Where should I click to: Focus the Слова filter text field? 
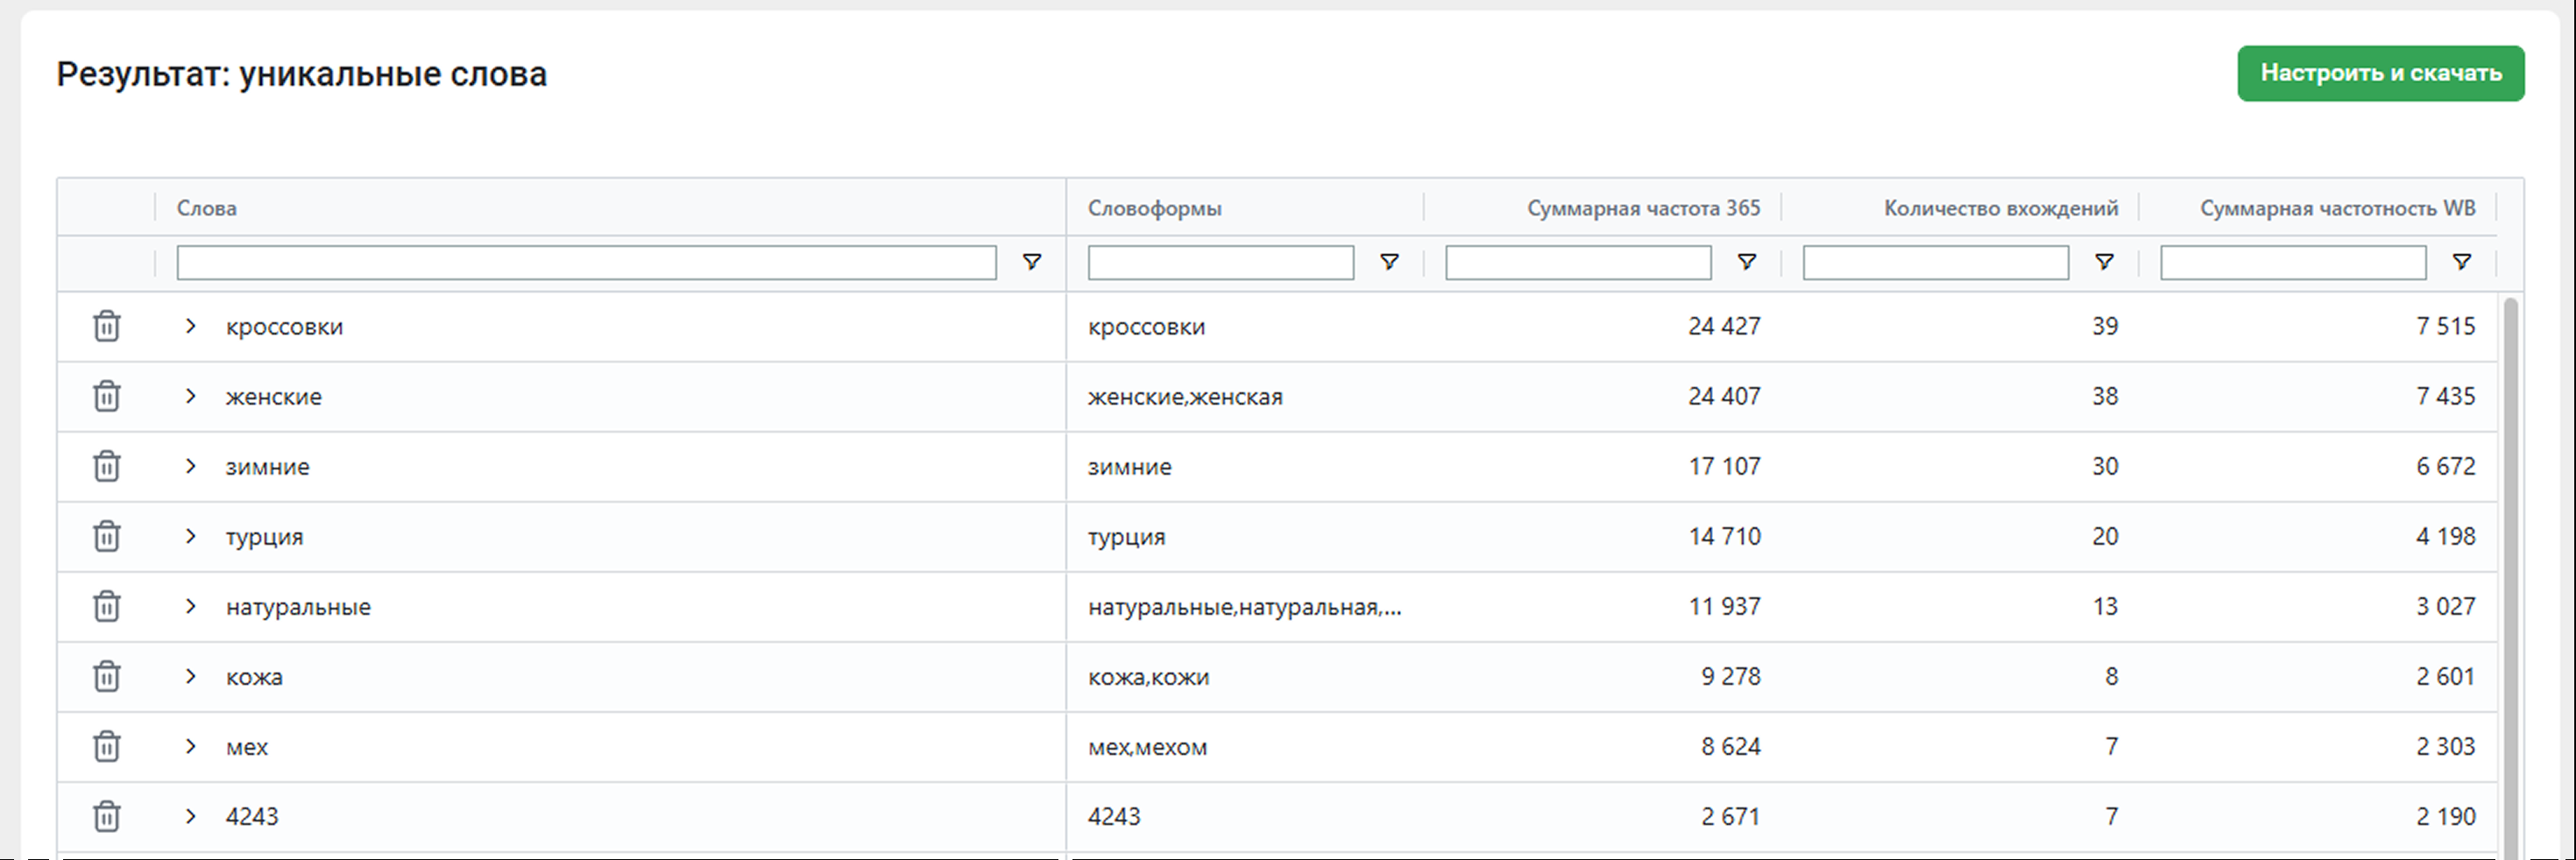click(x=586, y=262)
